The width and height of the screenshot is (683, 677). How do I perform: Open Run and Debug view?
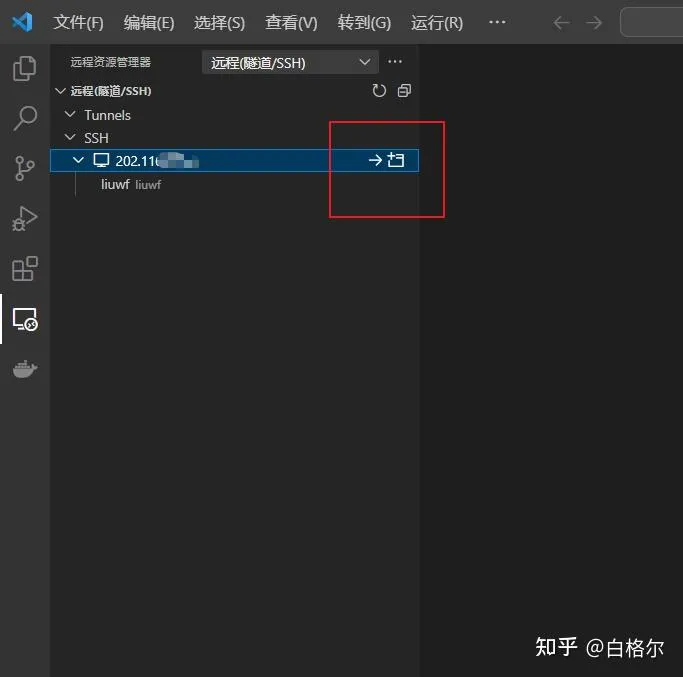pyautogui.click(x=24, y=219)
